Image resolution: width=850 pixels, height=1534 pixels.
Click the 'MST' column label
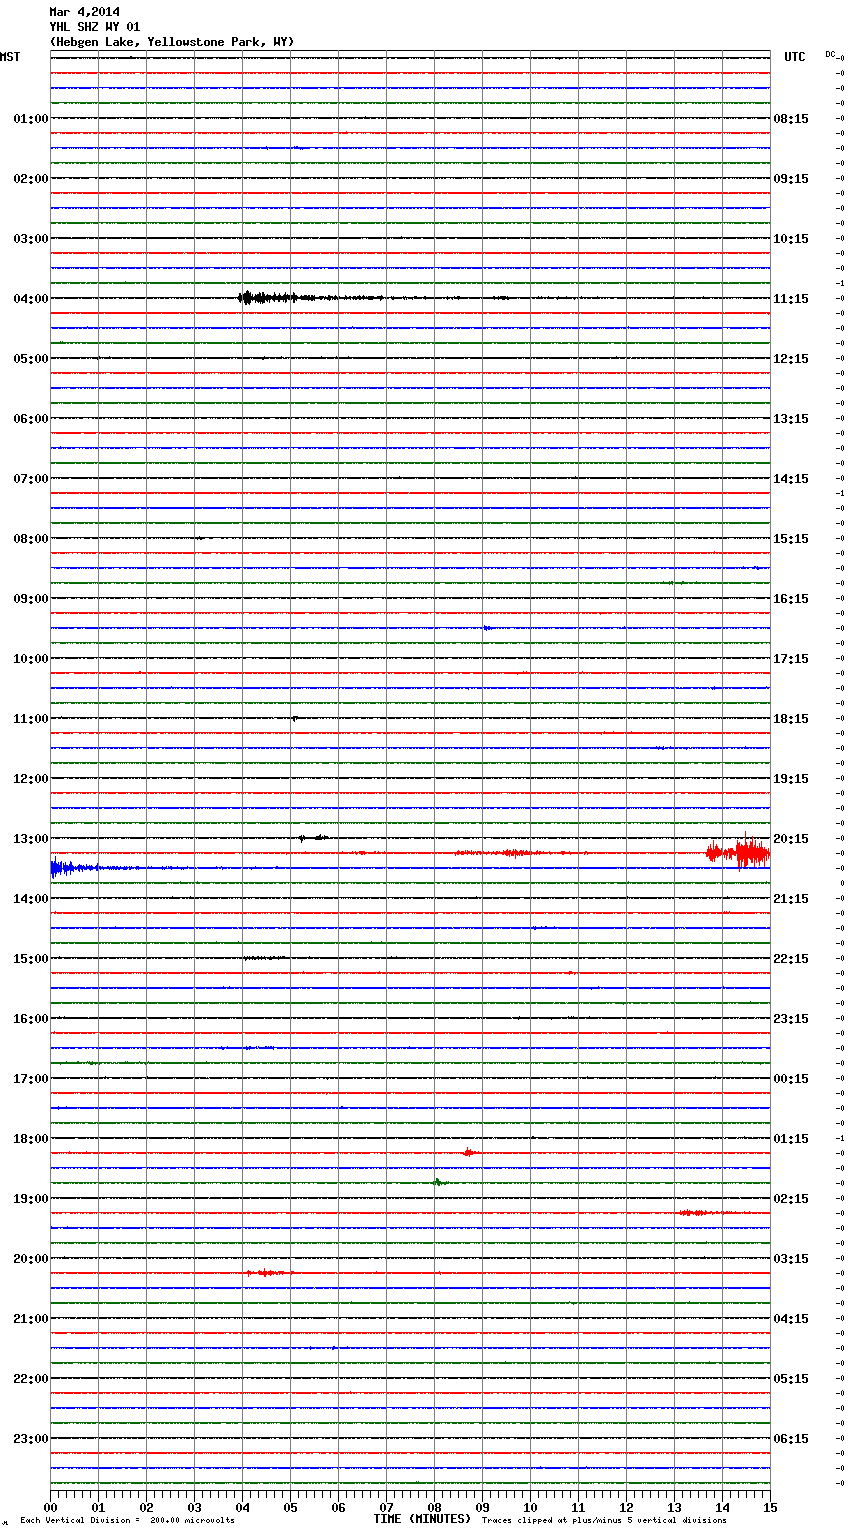10,57
